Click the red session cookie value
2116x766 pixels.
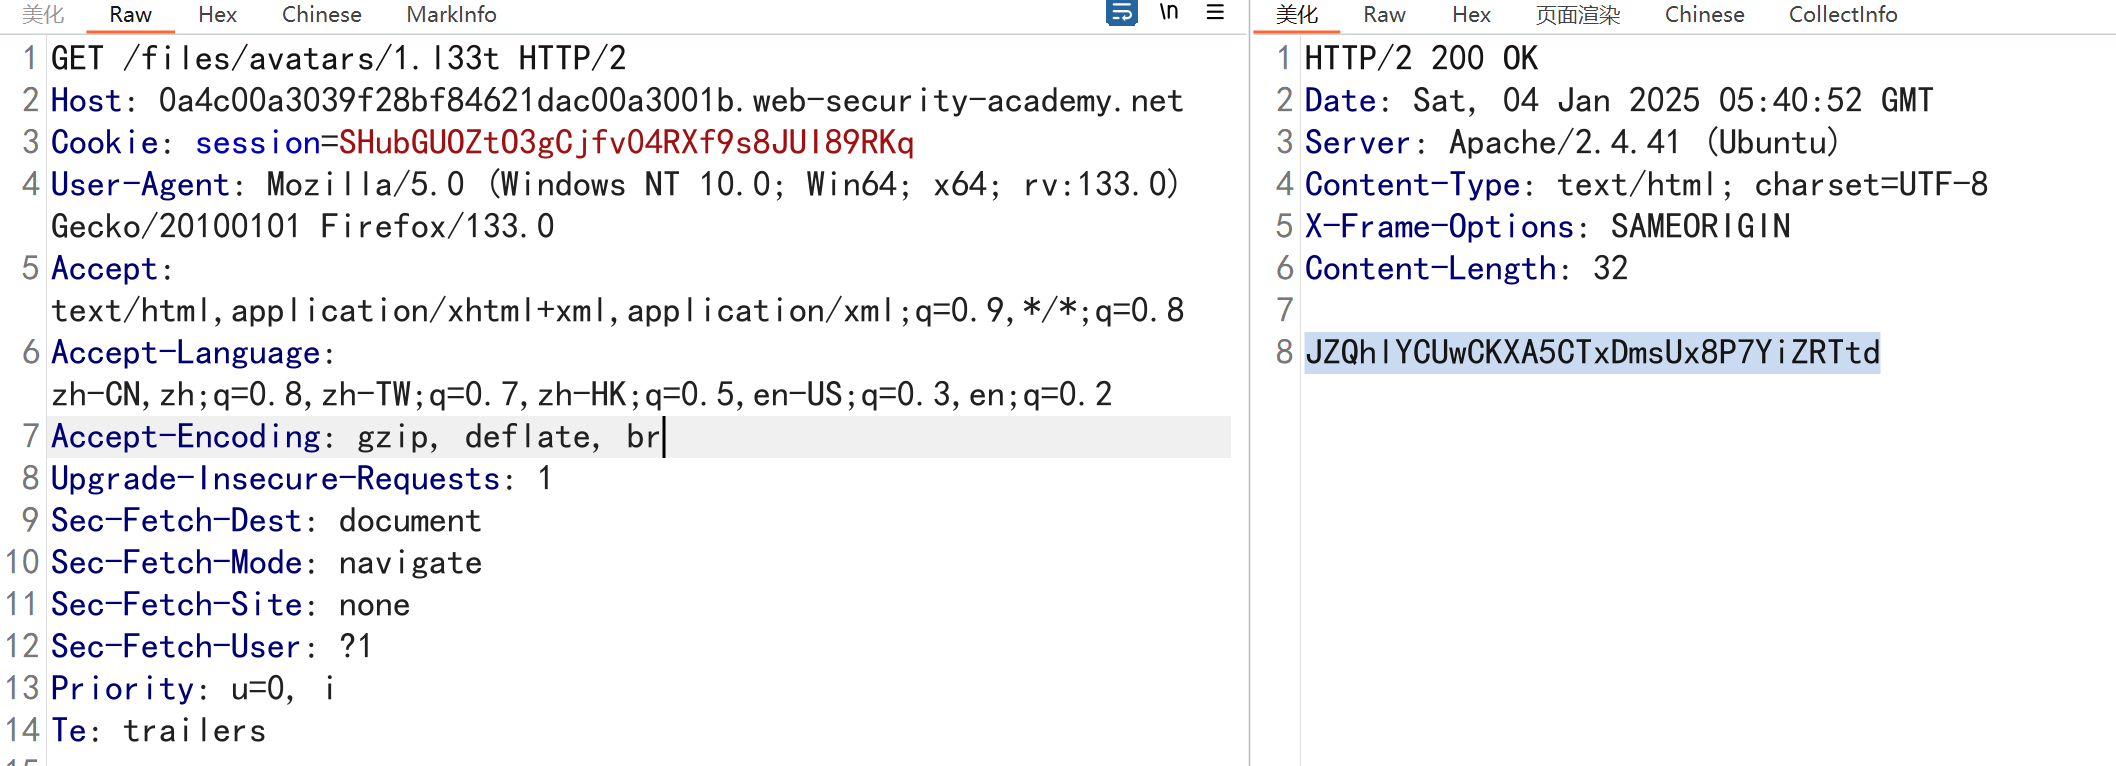point(626,143)
